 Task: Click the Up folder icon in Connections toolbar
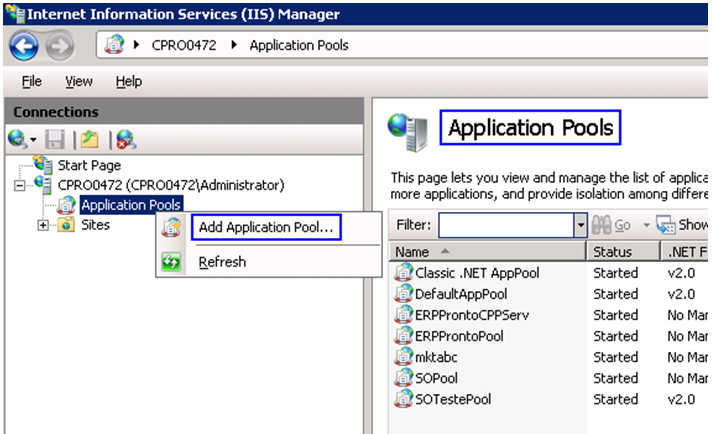[x=90, y=139]
